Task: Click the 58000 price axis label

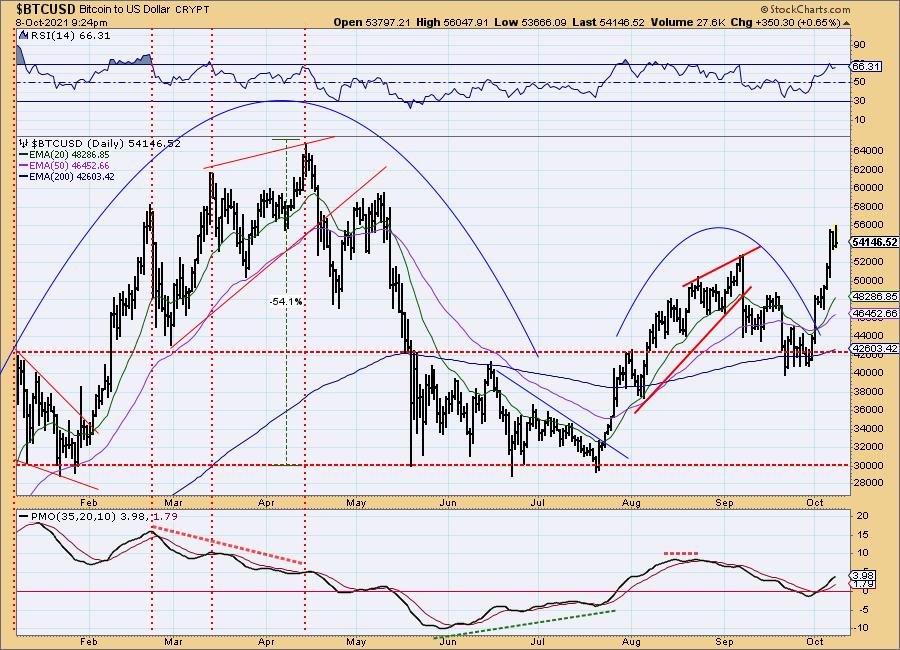Action: click(868, 206)
